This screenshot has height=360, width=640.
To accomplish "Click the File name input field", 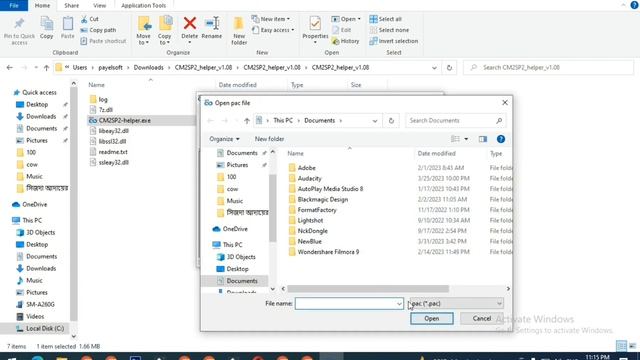I will pos(349,304).
